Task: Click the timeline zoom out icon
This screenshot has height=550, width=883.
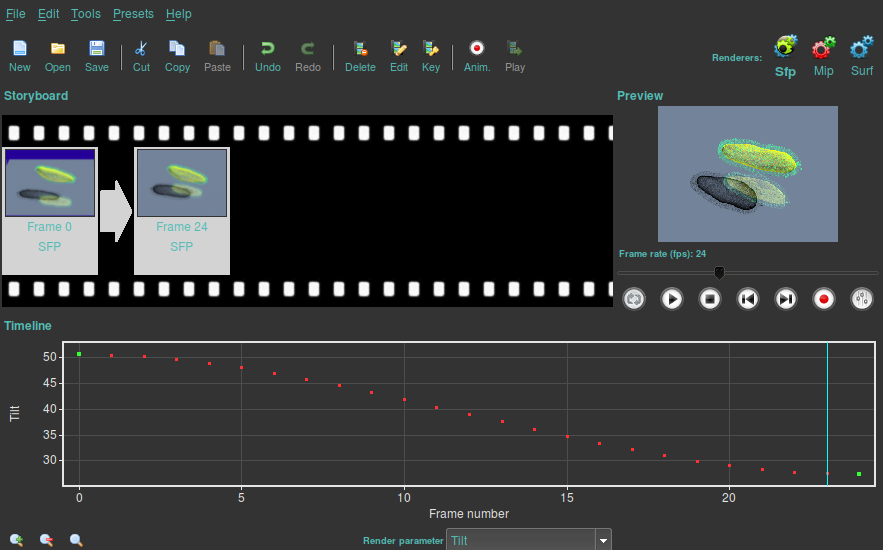Action: click(46, 540)
